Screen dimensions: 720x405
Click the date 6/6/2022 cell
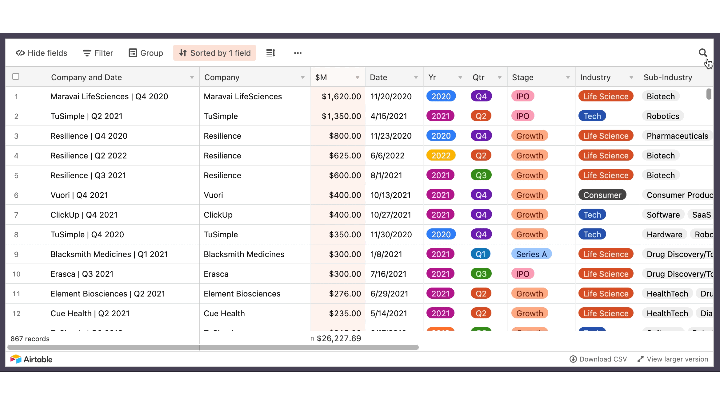[x=387, y=156]
